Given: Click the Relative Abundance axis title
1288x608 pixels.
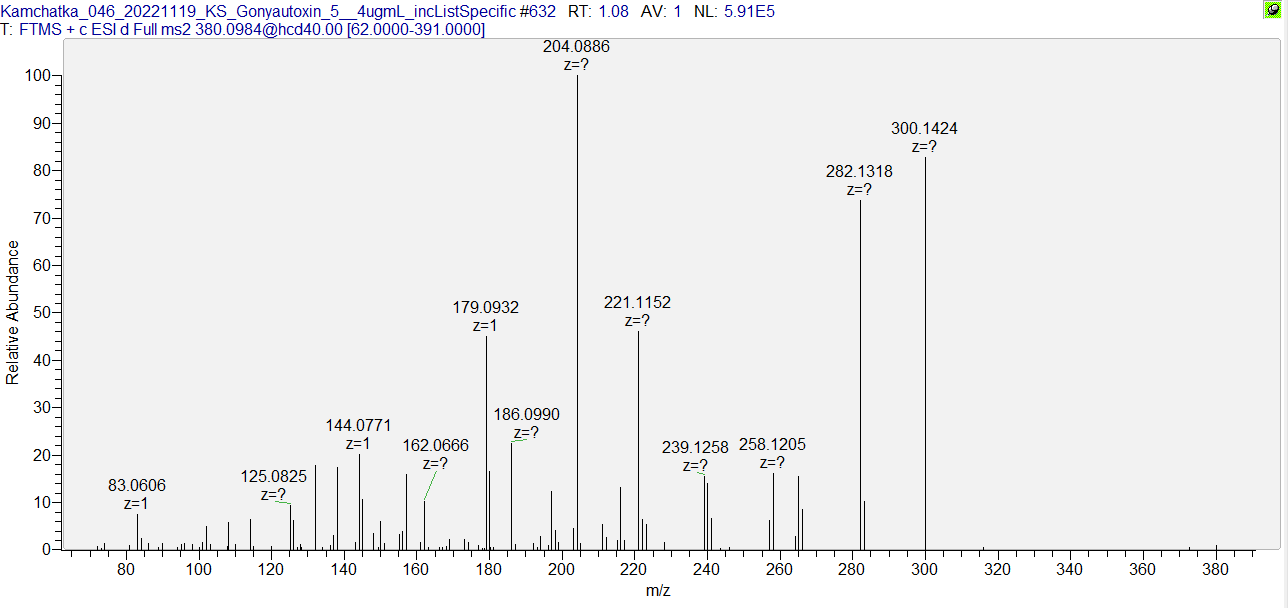Looking at the screenshot, I should [13, 312].
